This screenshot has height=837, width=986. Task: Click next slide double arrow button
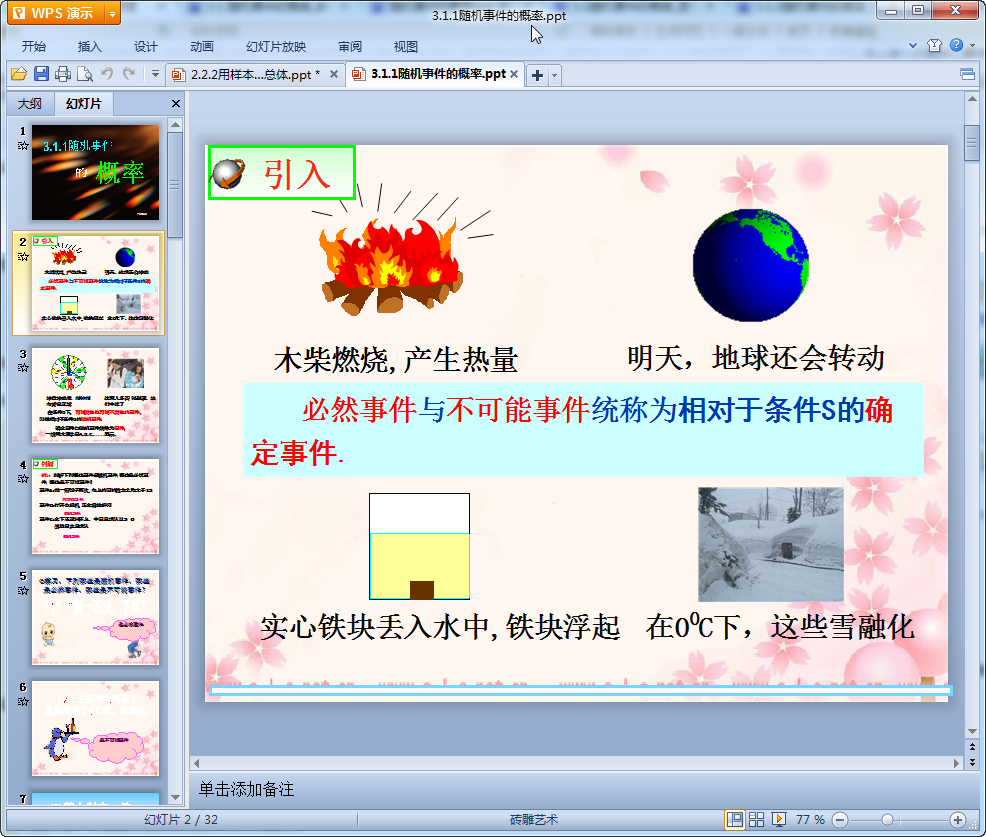[972, 762]
